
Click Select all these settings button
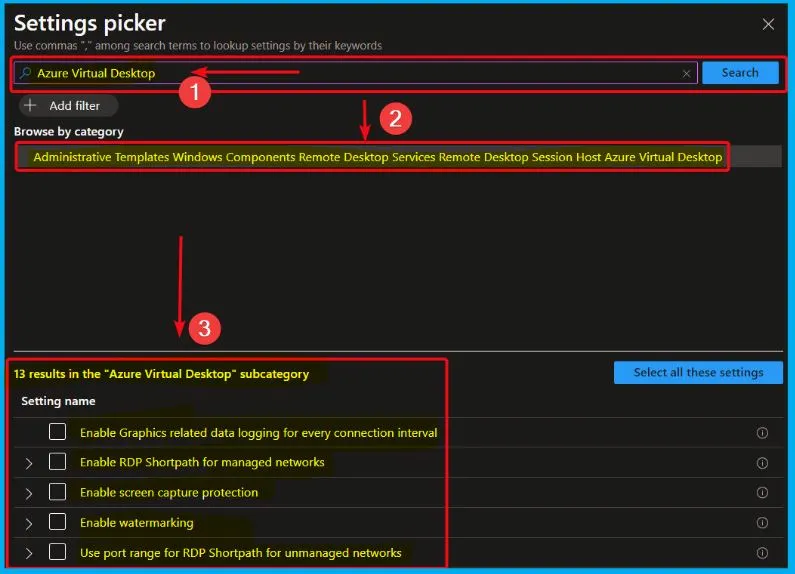[698, 372]
